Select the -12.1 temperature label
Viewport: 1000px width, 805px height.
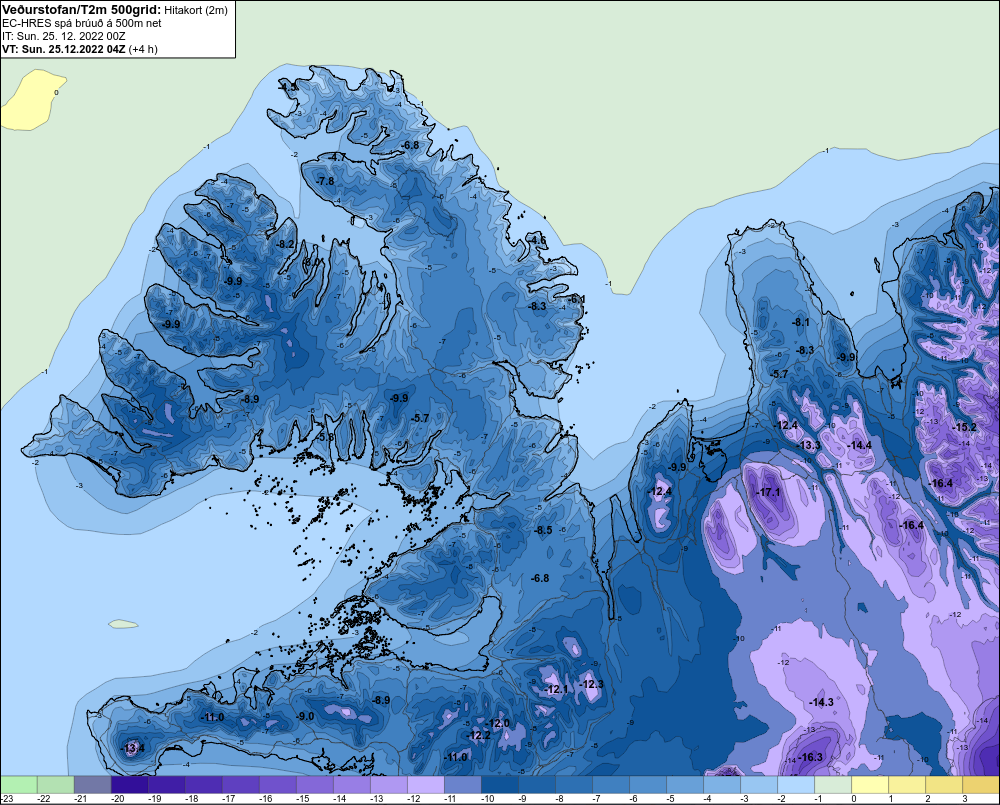556,690
